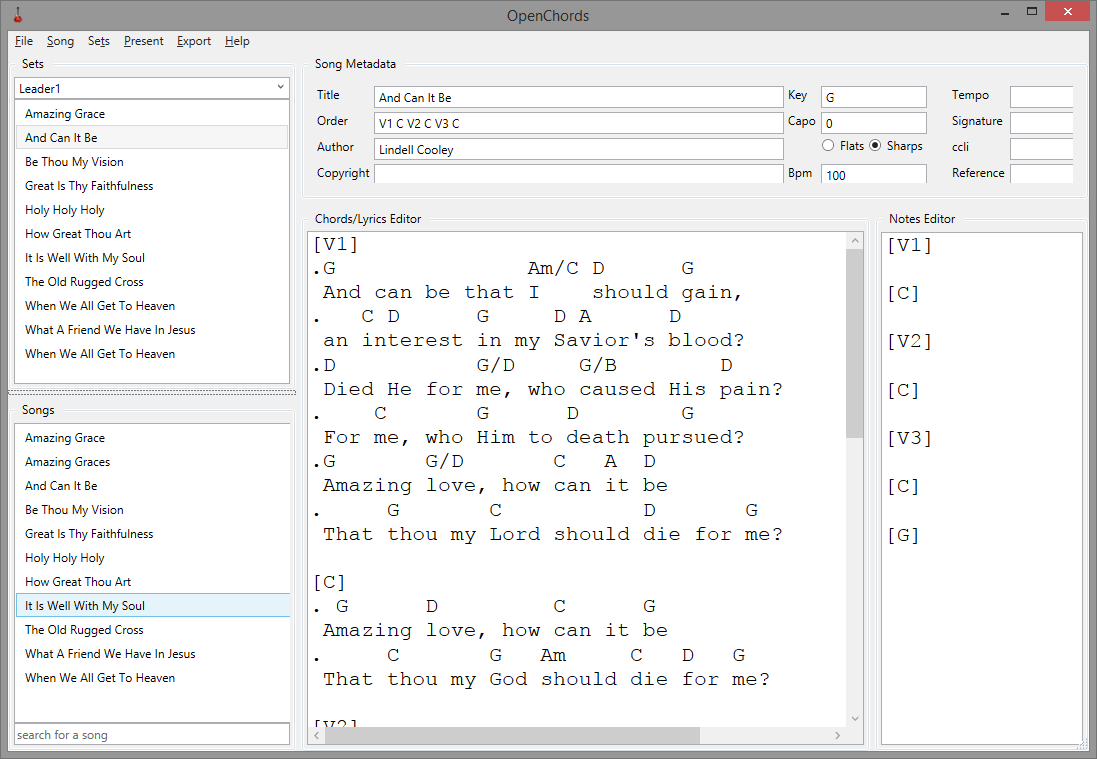Open the Leader1 set selector dropdown
1097x759 pixels.
[280, 87]
